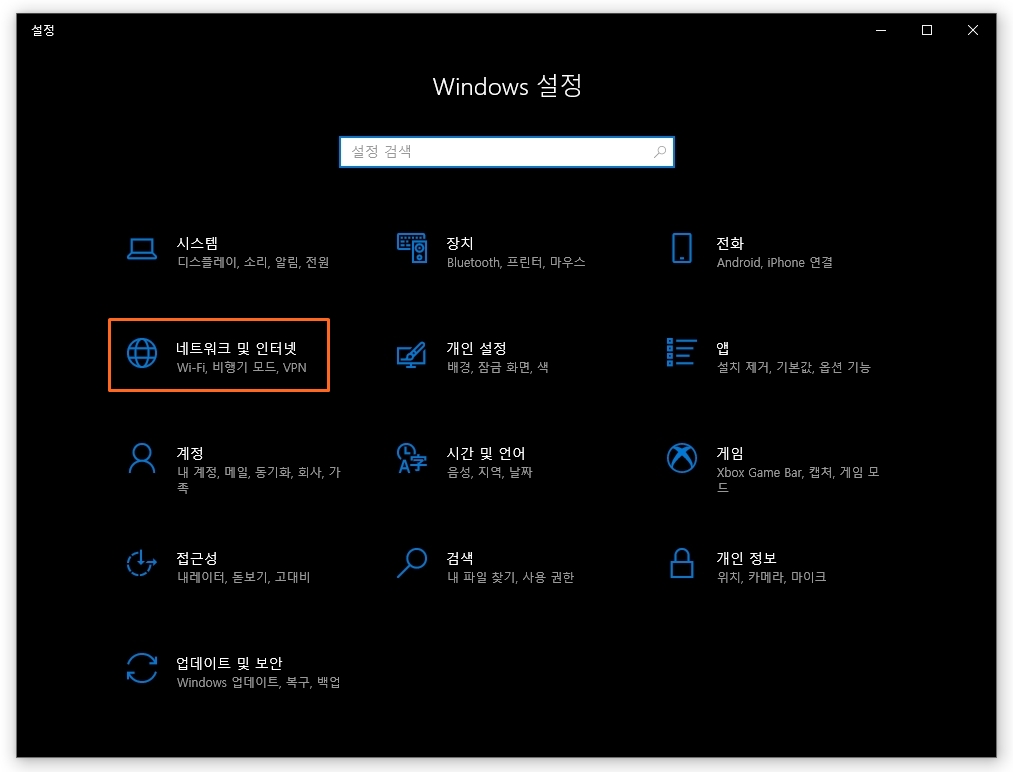Click the text 내 파일 찾기, 사용 권한
The image size is (1013, 772).
tap(510, 577)
